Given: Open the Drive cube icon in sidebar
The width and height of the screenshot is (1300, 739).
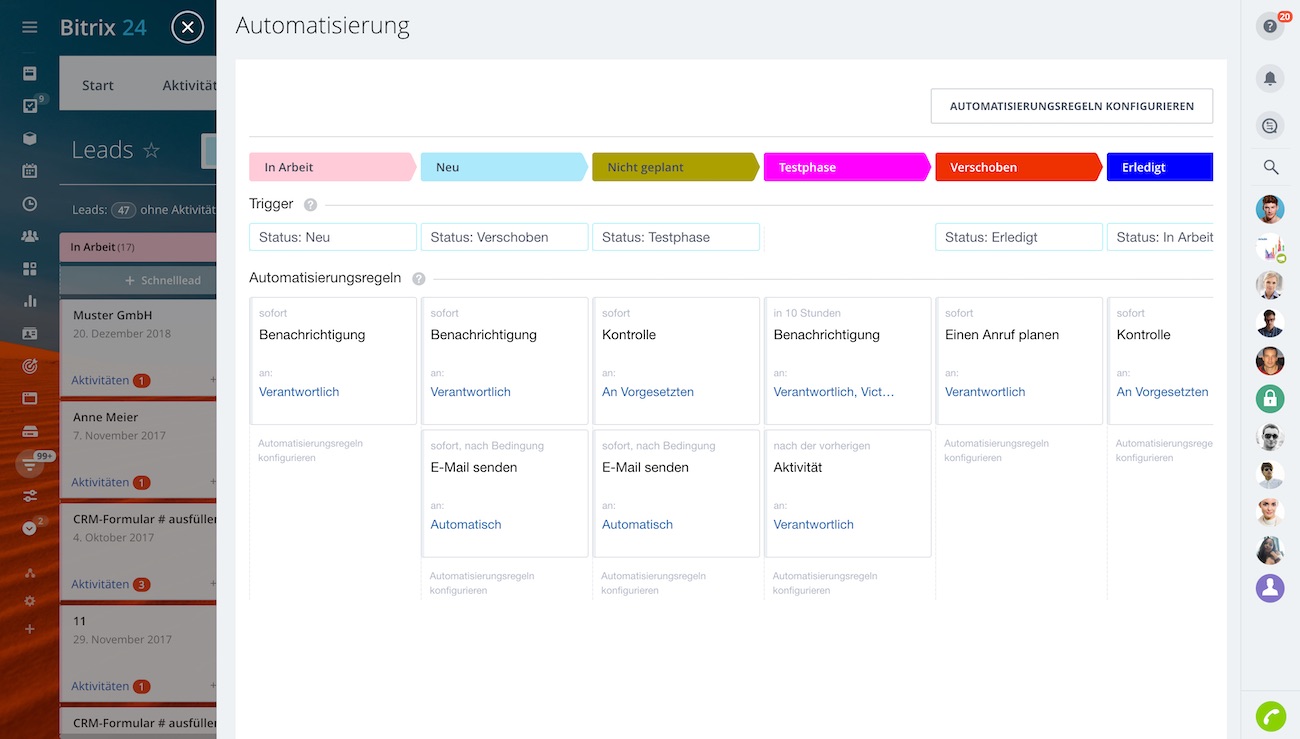Looking at the screenshot, I should [30, 138].
